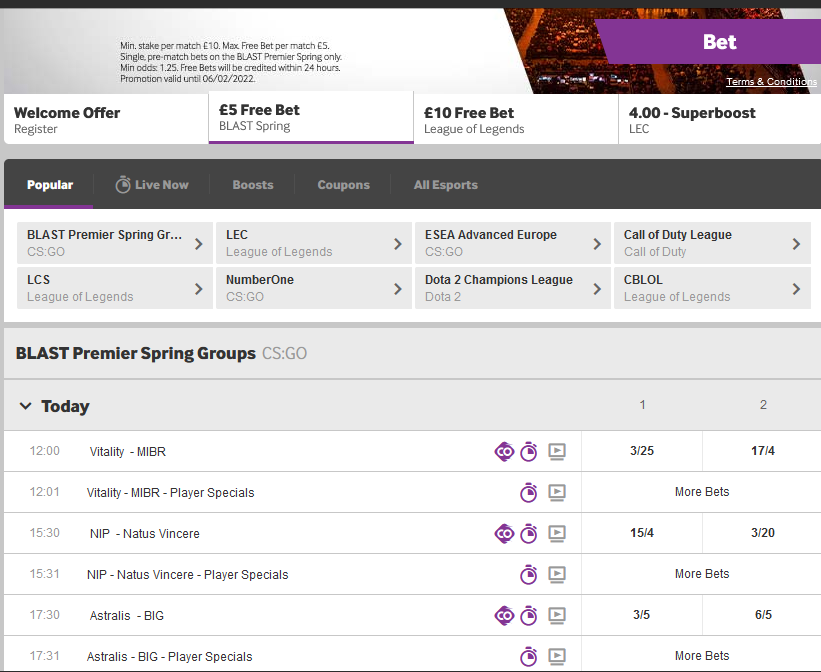Click stopwatch icon on Astralis - BIG - Player Specials

click(528, 656)
